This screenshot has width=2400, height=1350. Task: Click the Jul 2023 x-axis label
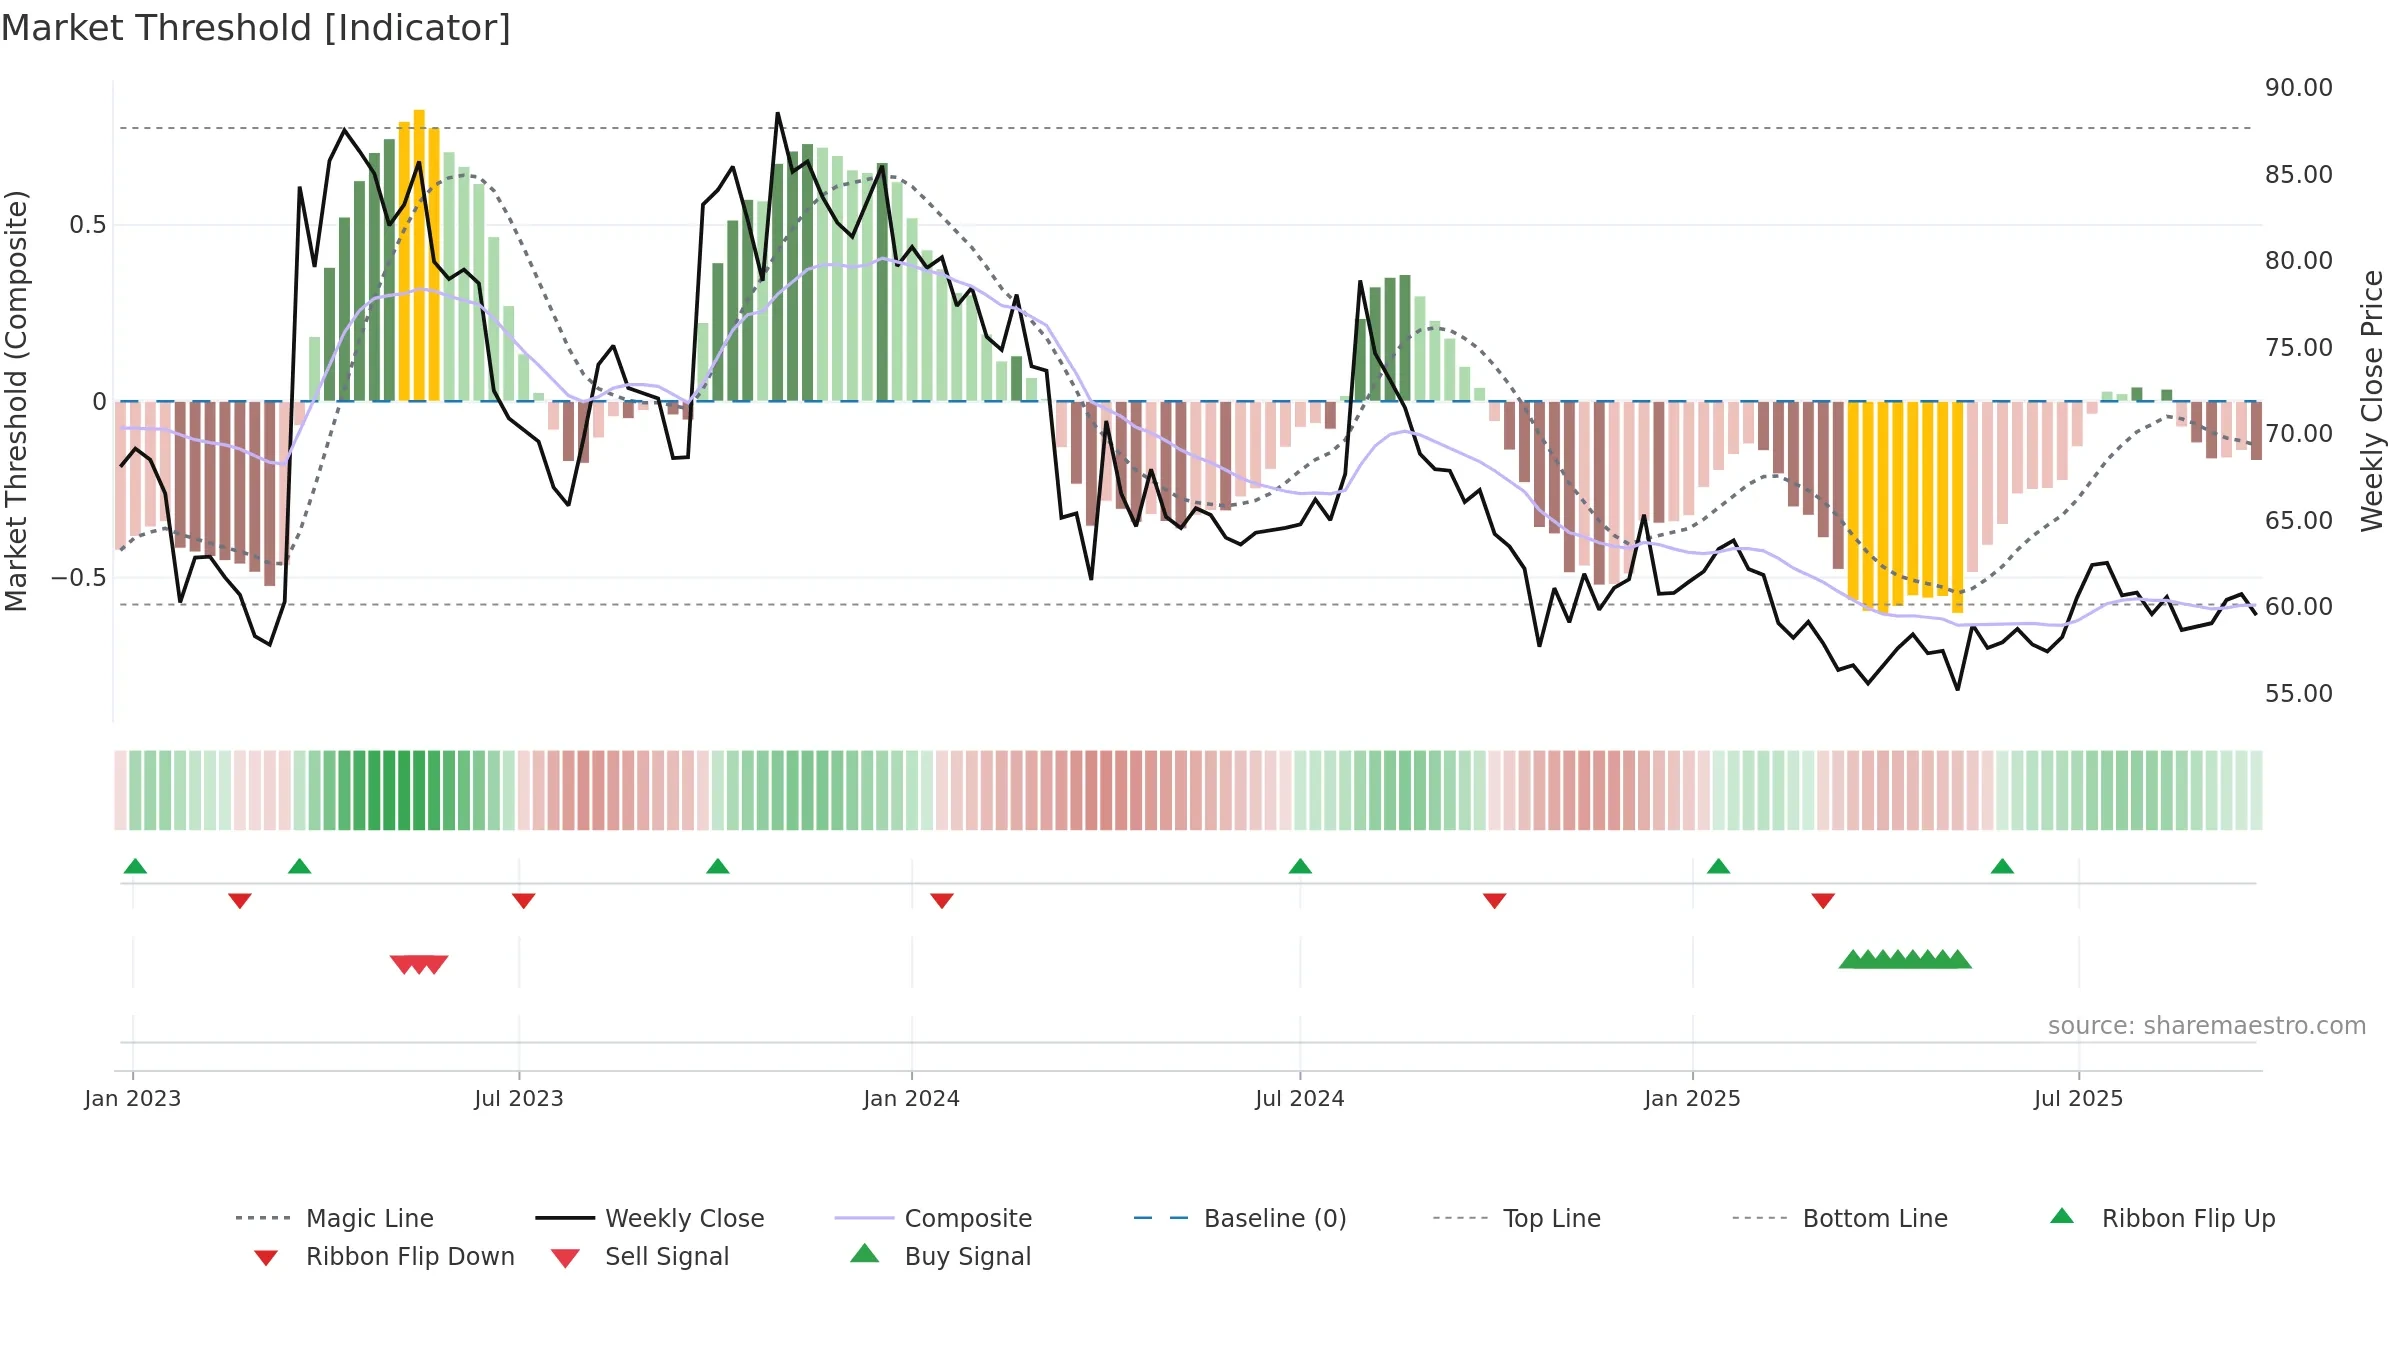click(519, 1099)
